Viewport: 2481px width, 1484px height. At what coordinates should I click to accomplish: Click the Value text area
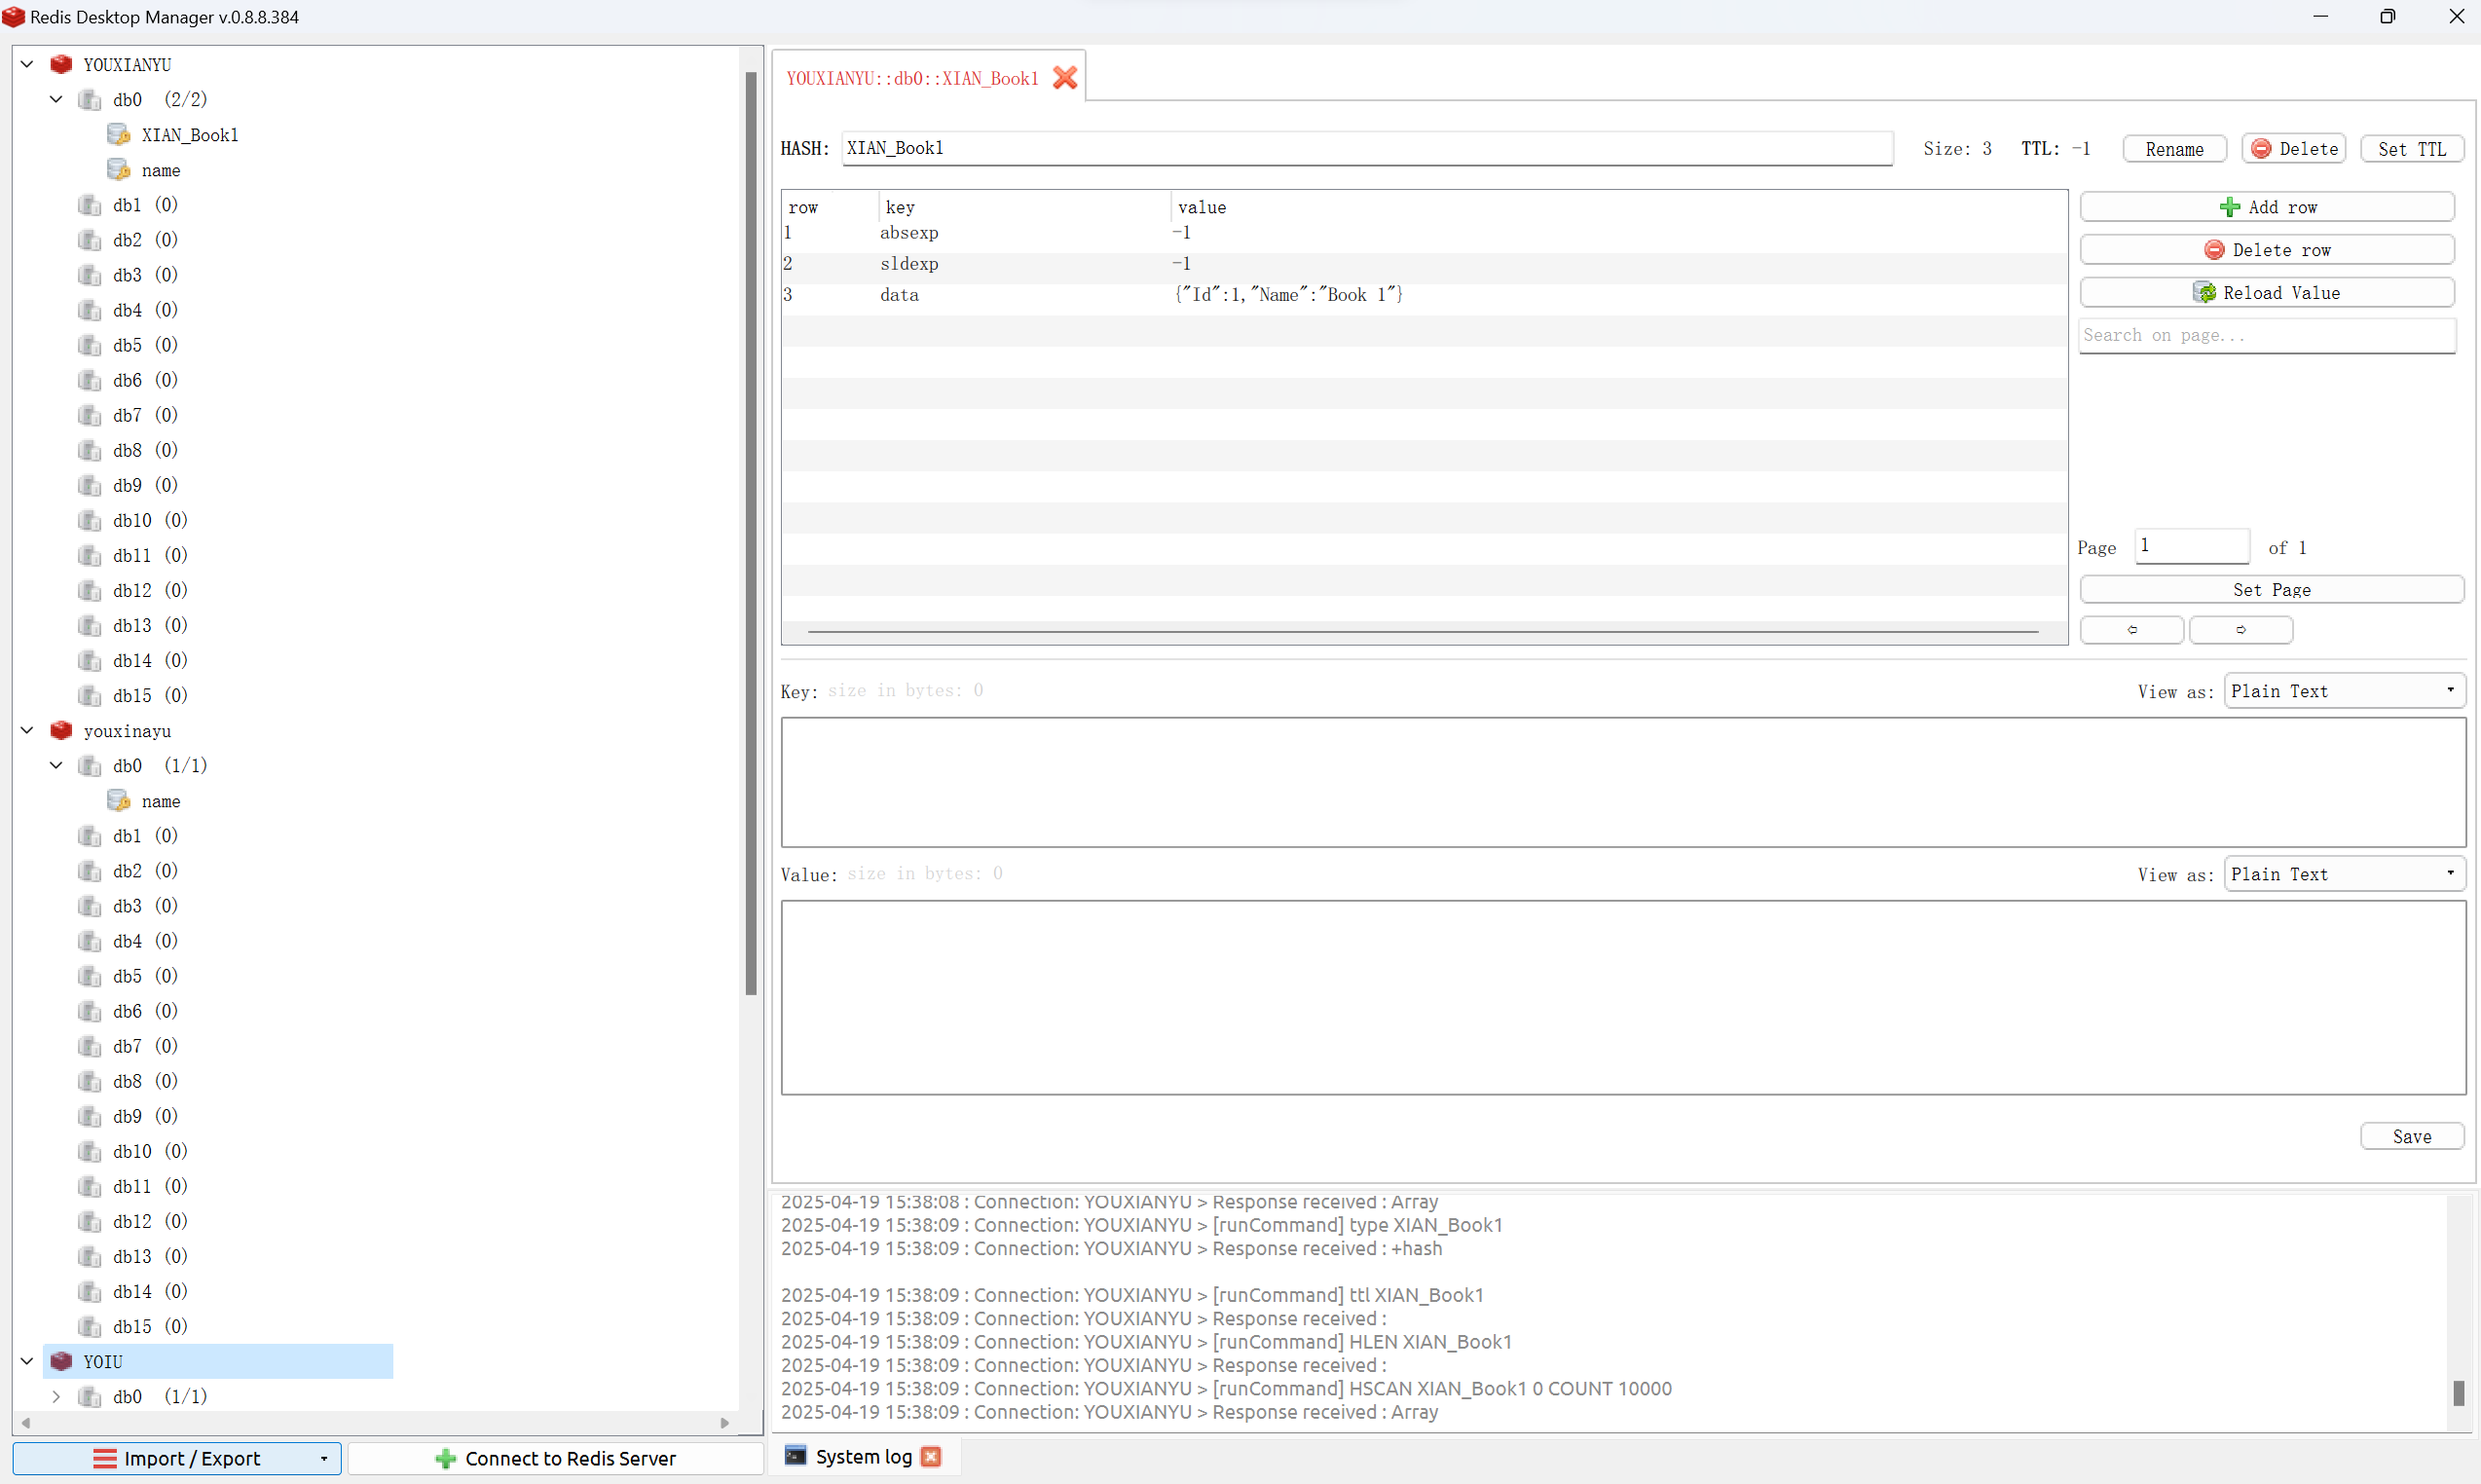[x=1623, y=997]
